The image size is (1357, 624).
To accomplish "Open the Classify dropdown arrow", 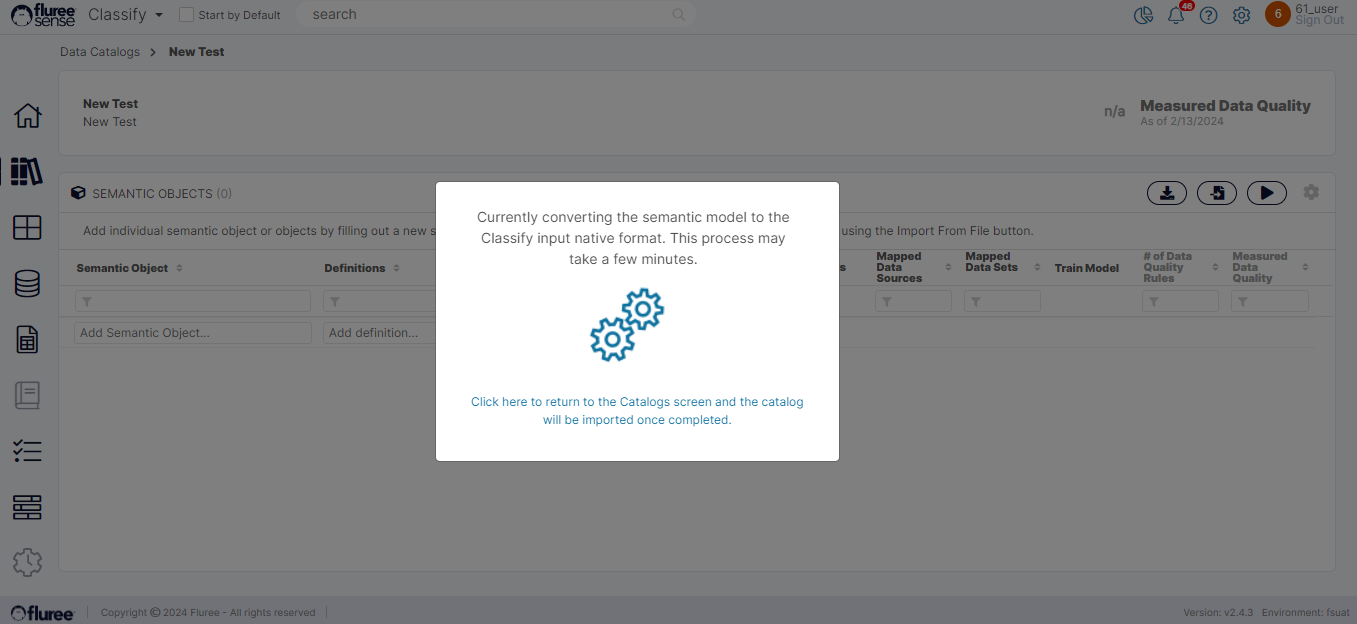I will tap(158, 15).
